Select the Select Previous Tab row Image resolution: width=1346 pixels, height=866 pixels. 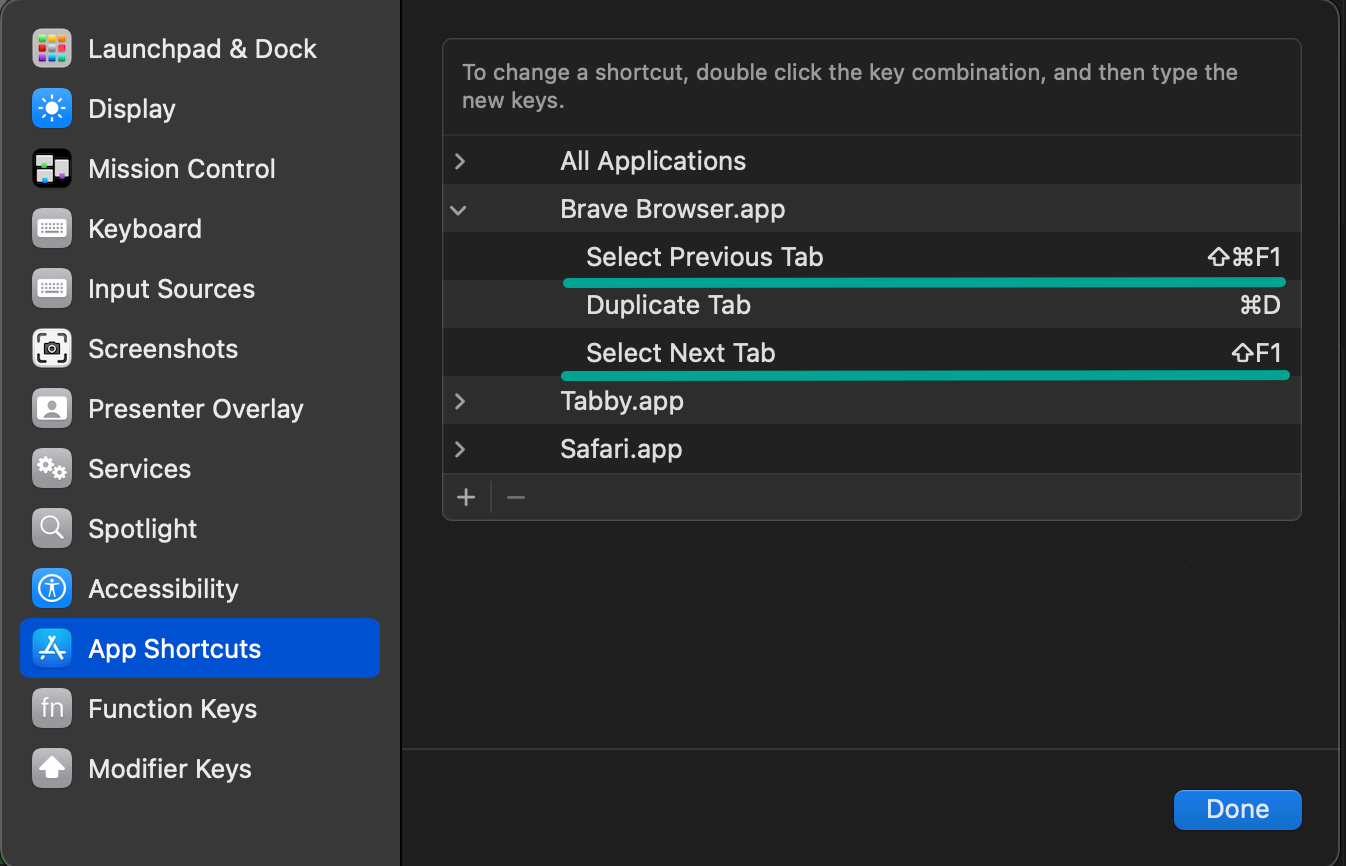point(872,257)
